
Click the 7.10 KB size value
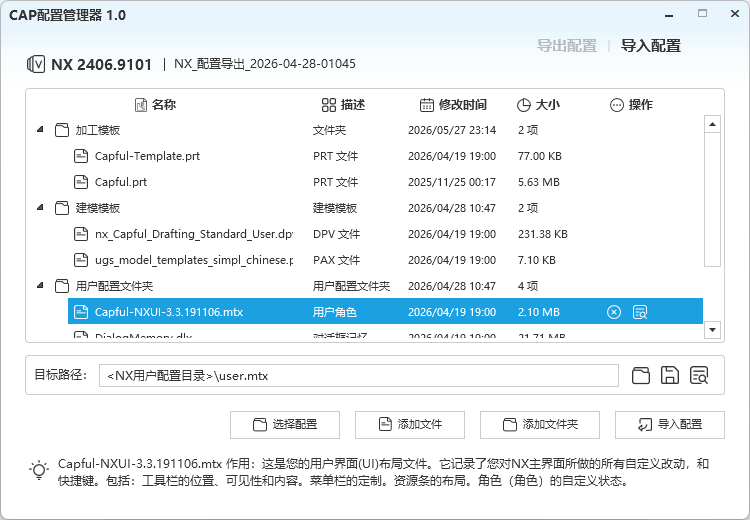[537, 260]
